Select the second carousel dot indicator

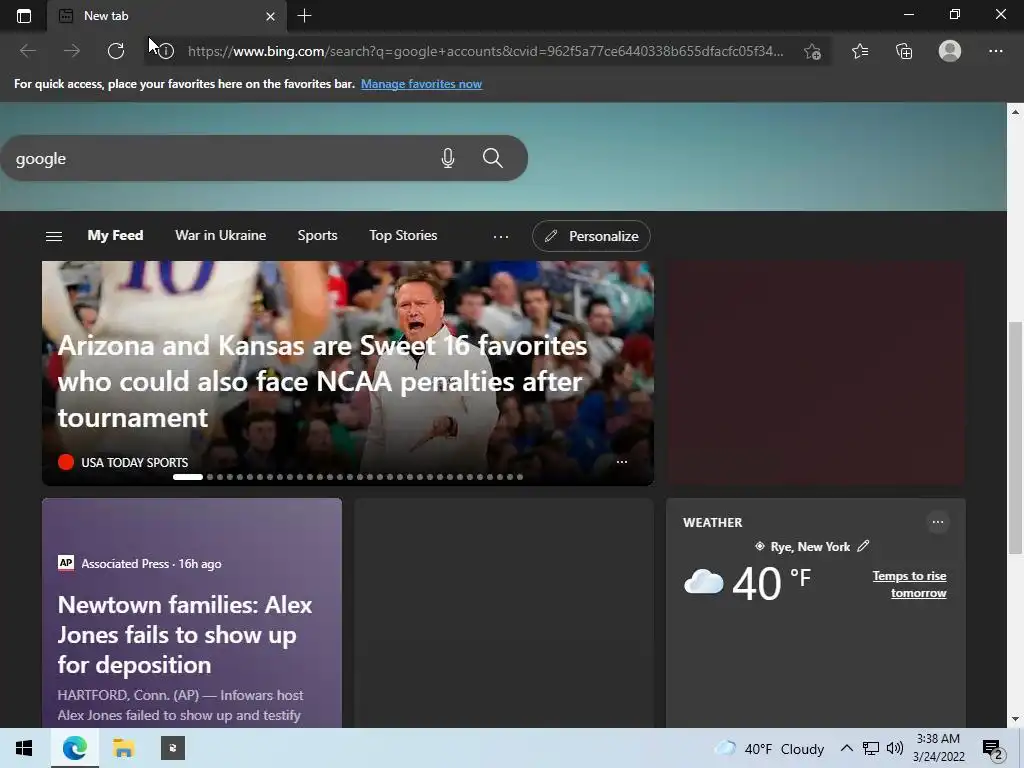210,477
